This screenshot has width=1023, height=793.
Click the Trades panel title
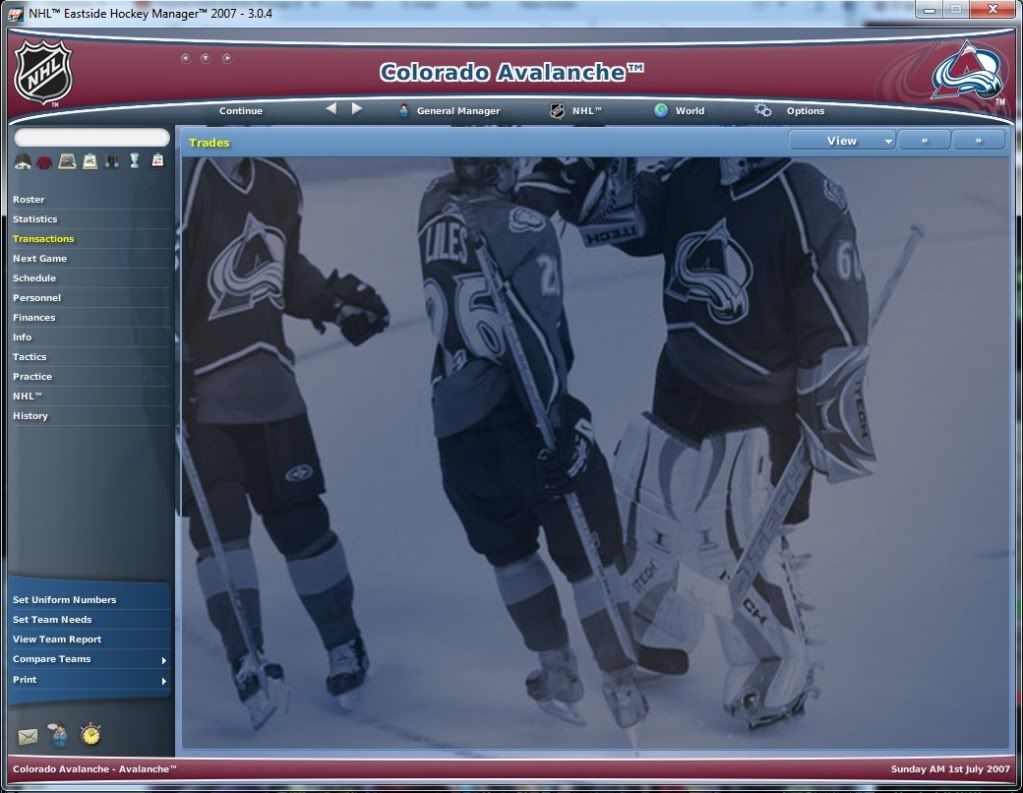click(x=209, y=143)
